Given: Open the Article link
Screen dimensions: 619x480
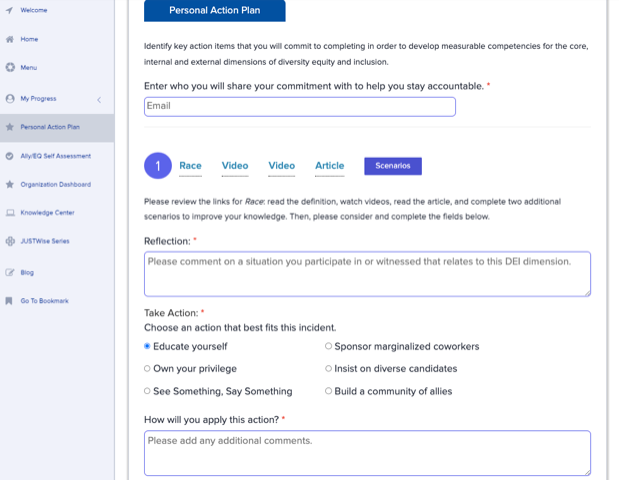Looking at the screenshot, I should [x=330, y=166].
